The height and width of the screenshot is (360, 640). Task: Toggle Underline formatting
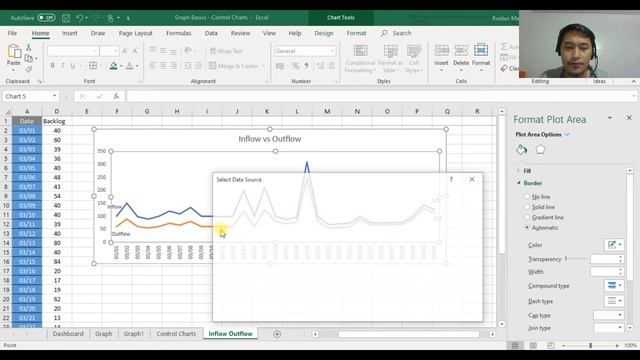click(x=73, y=66)
